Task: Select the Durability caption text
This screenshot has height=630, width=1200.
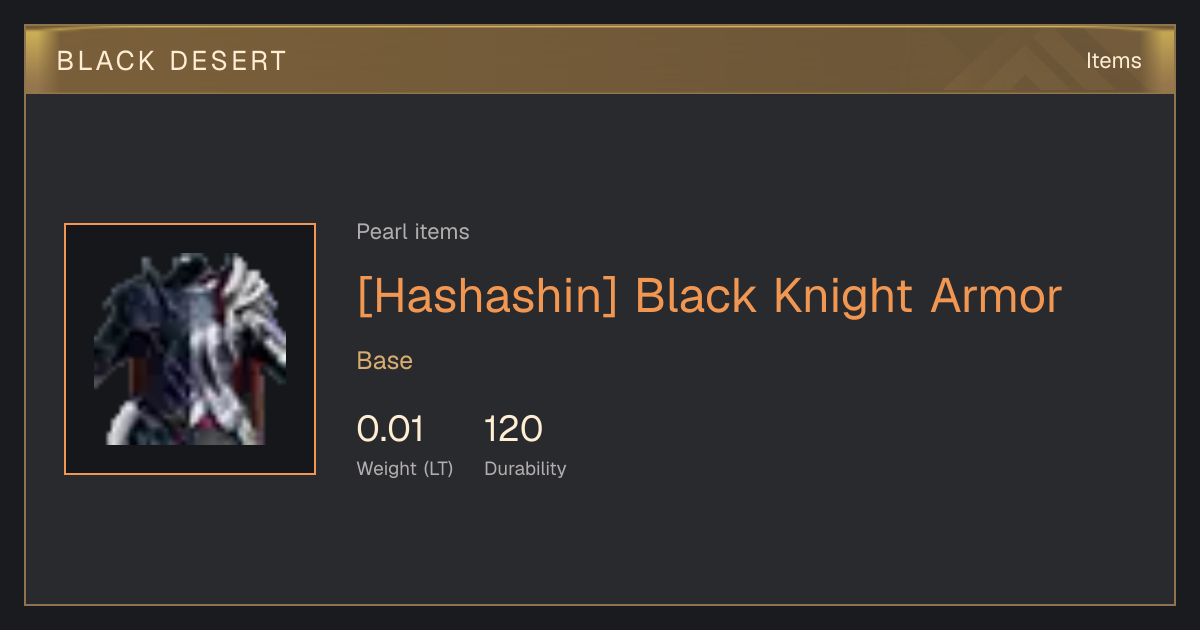Action: click(x=525, y=468)
